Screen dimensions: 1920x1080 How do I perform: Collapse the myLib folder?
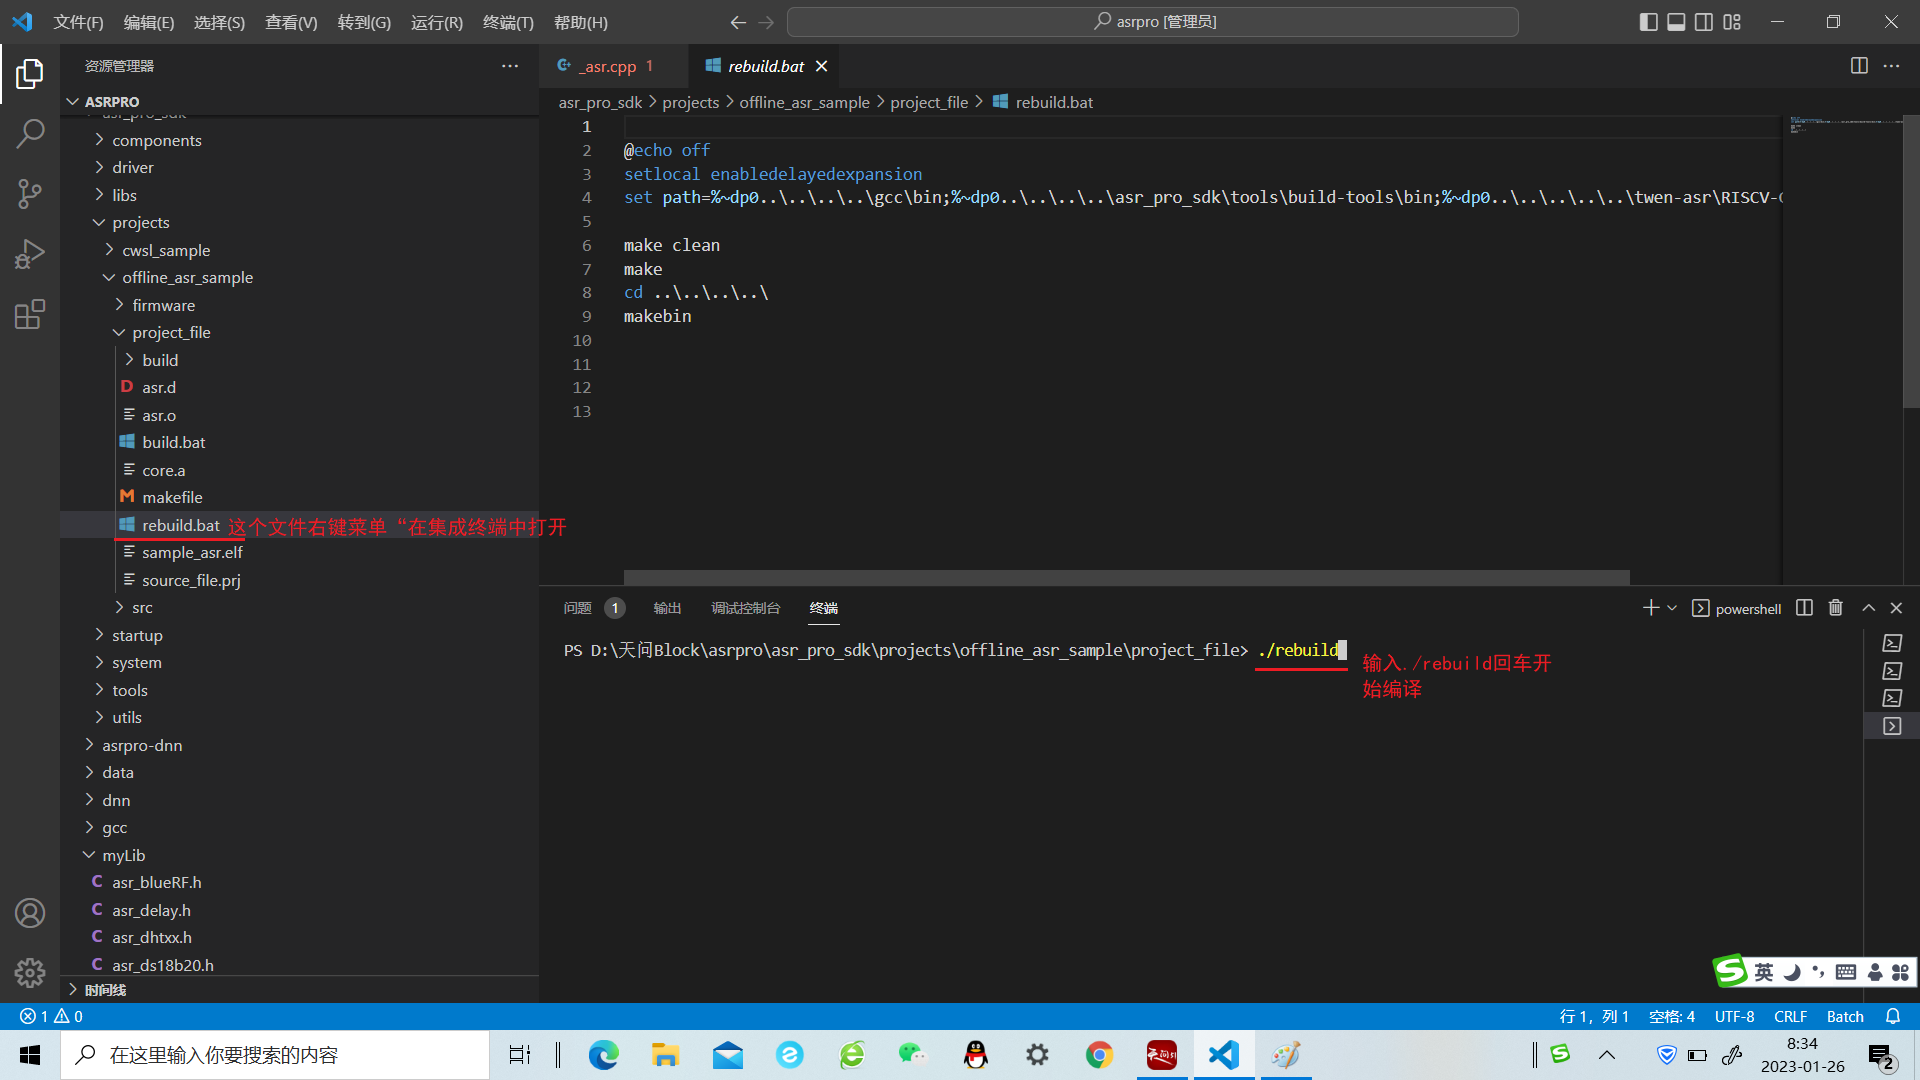point(123,855)
